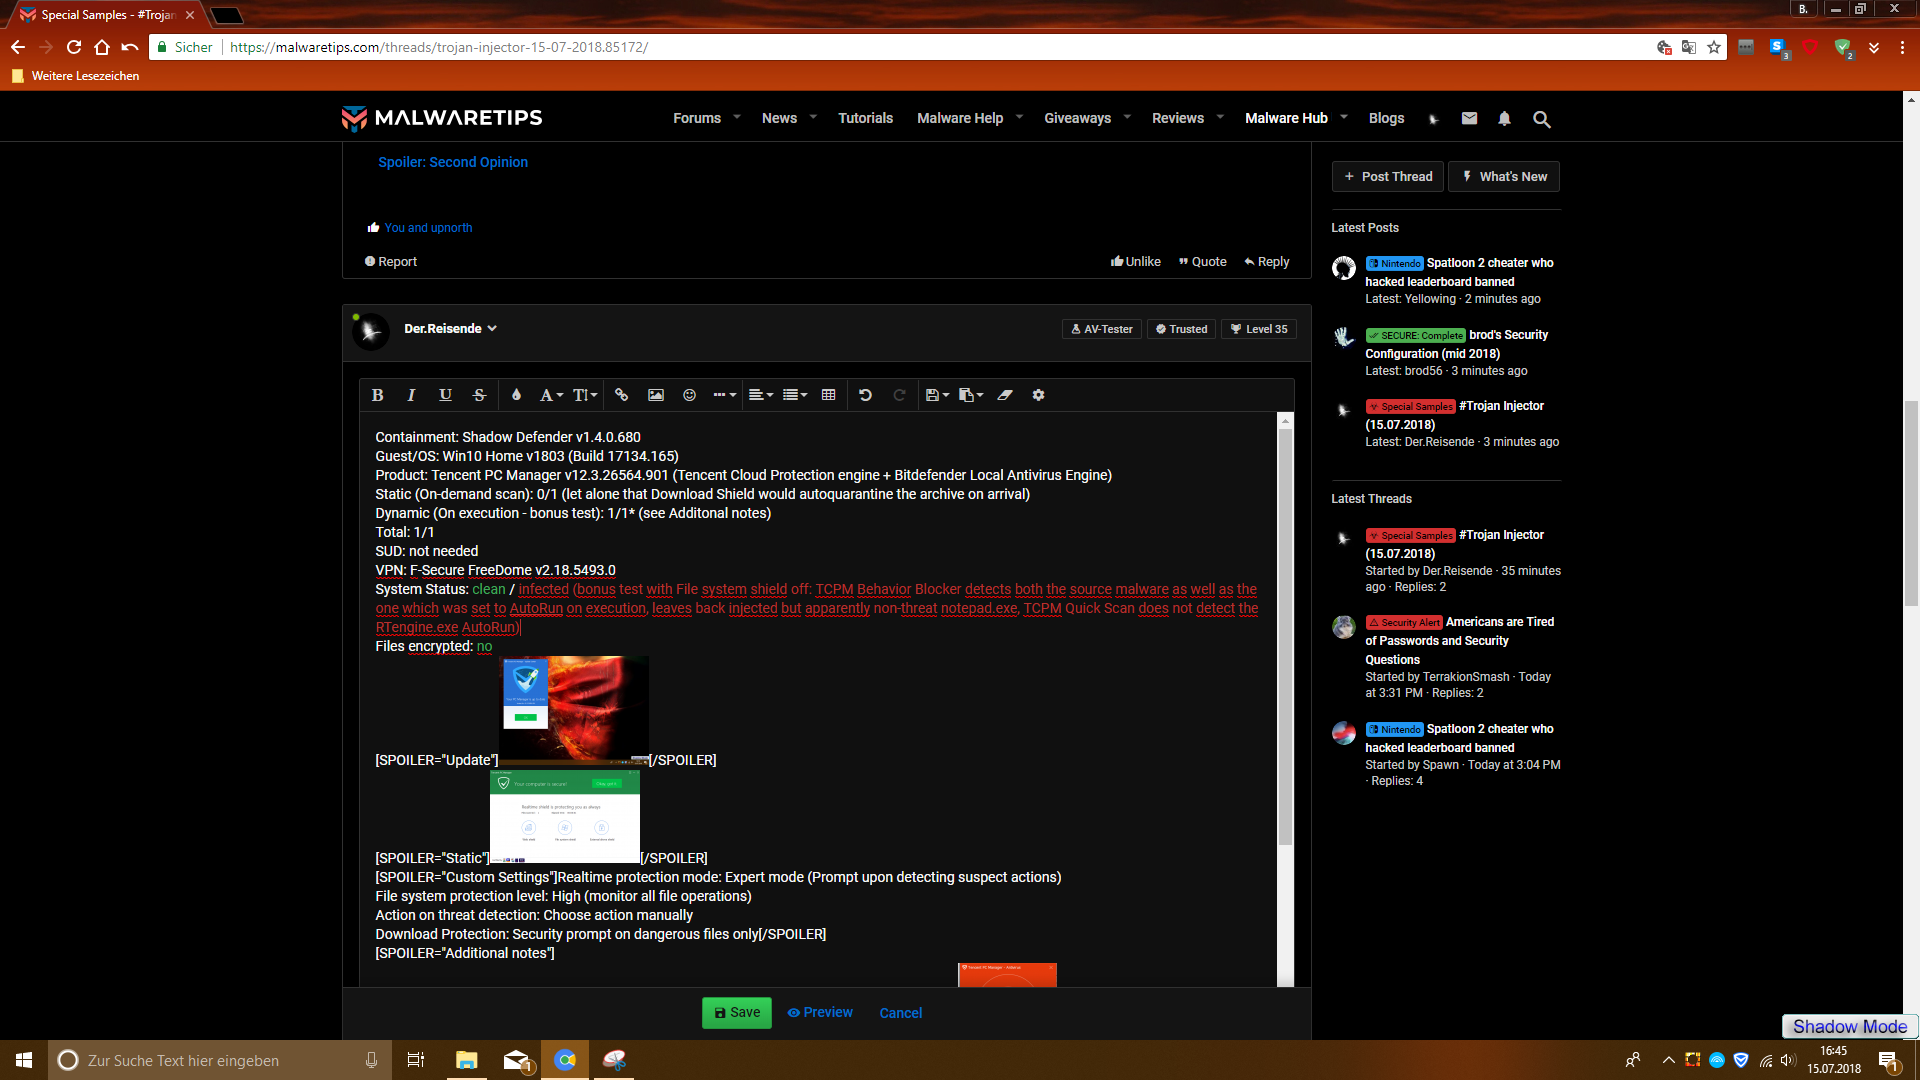The width and height of the screenshot is (1920, 1080).
Task: Open the smilies picker
Action: point(689,395)
